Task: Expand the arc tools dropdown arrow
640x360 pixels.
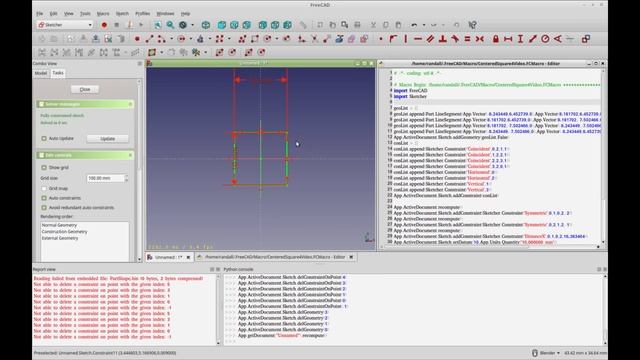Action: [171, 39]
